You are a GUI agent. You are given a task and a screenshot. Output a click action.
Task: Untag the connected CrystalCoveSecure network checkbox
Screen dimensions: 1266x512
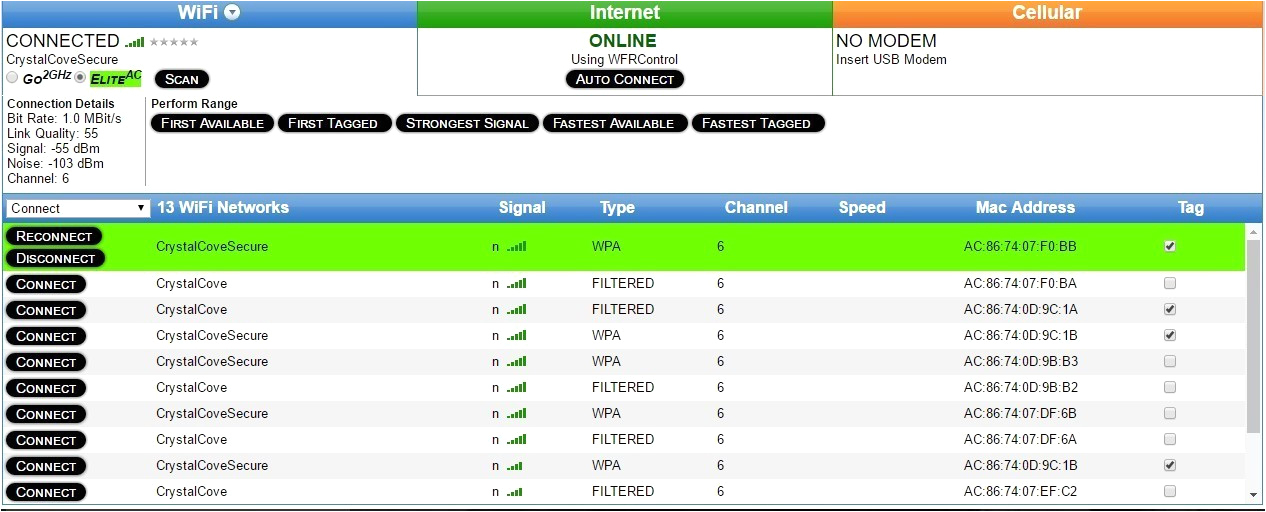pos(1170,246)
